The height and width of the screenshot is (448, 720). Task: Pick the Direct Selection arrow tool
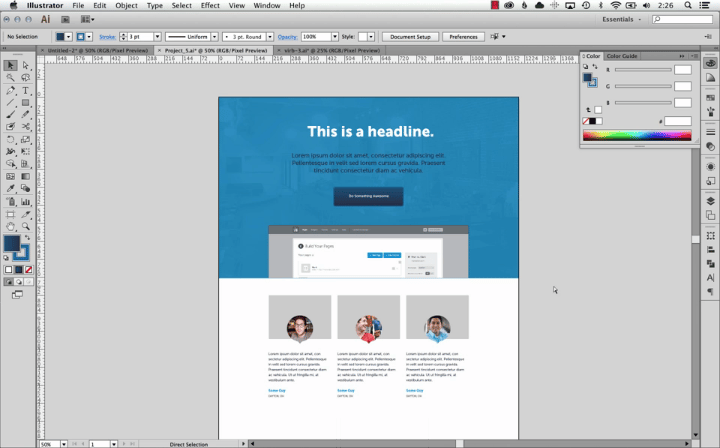click(25, 65)
